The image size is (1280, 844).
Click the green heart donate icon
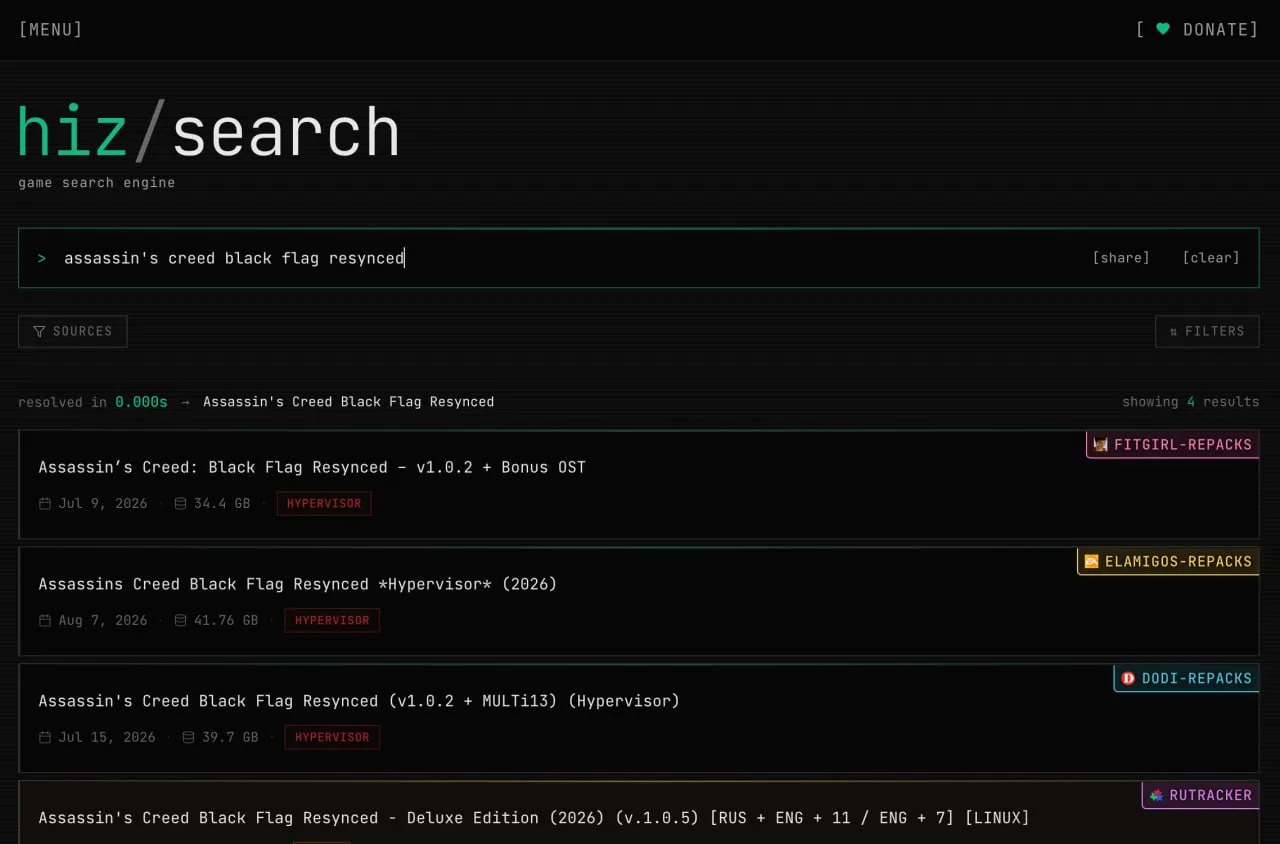tap(1163, 29)
